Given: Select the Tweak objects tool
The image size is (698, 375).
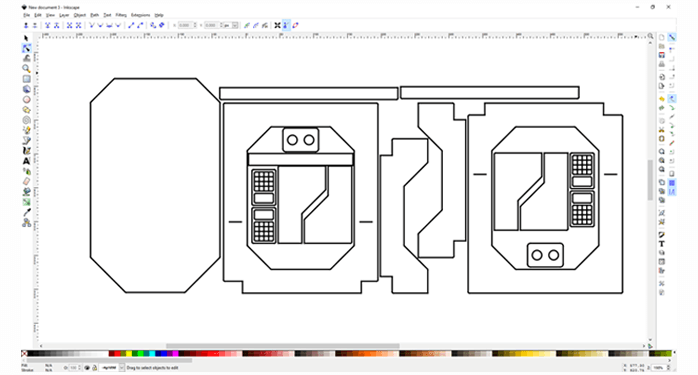Looking at the screenshot, I should (x=26, y=58).
